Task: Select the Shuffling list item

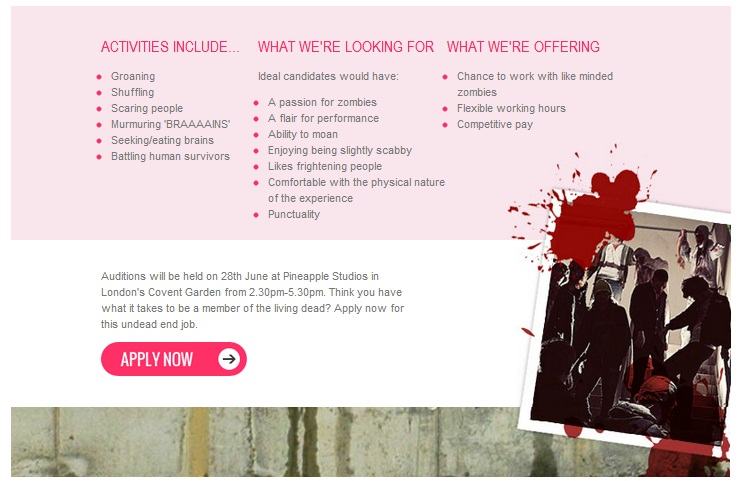Action: pos(132,93)
